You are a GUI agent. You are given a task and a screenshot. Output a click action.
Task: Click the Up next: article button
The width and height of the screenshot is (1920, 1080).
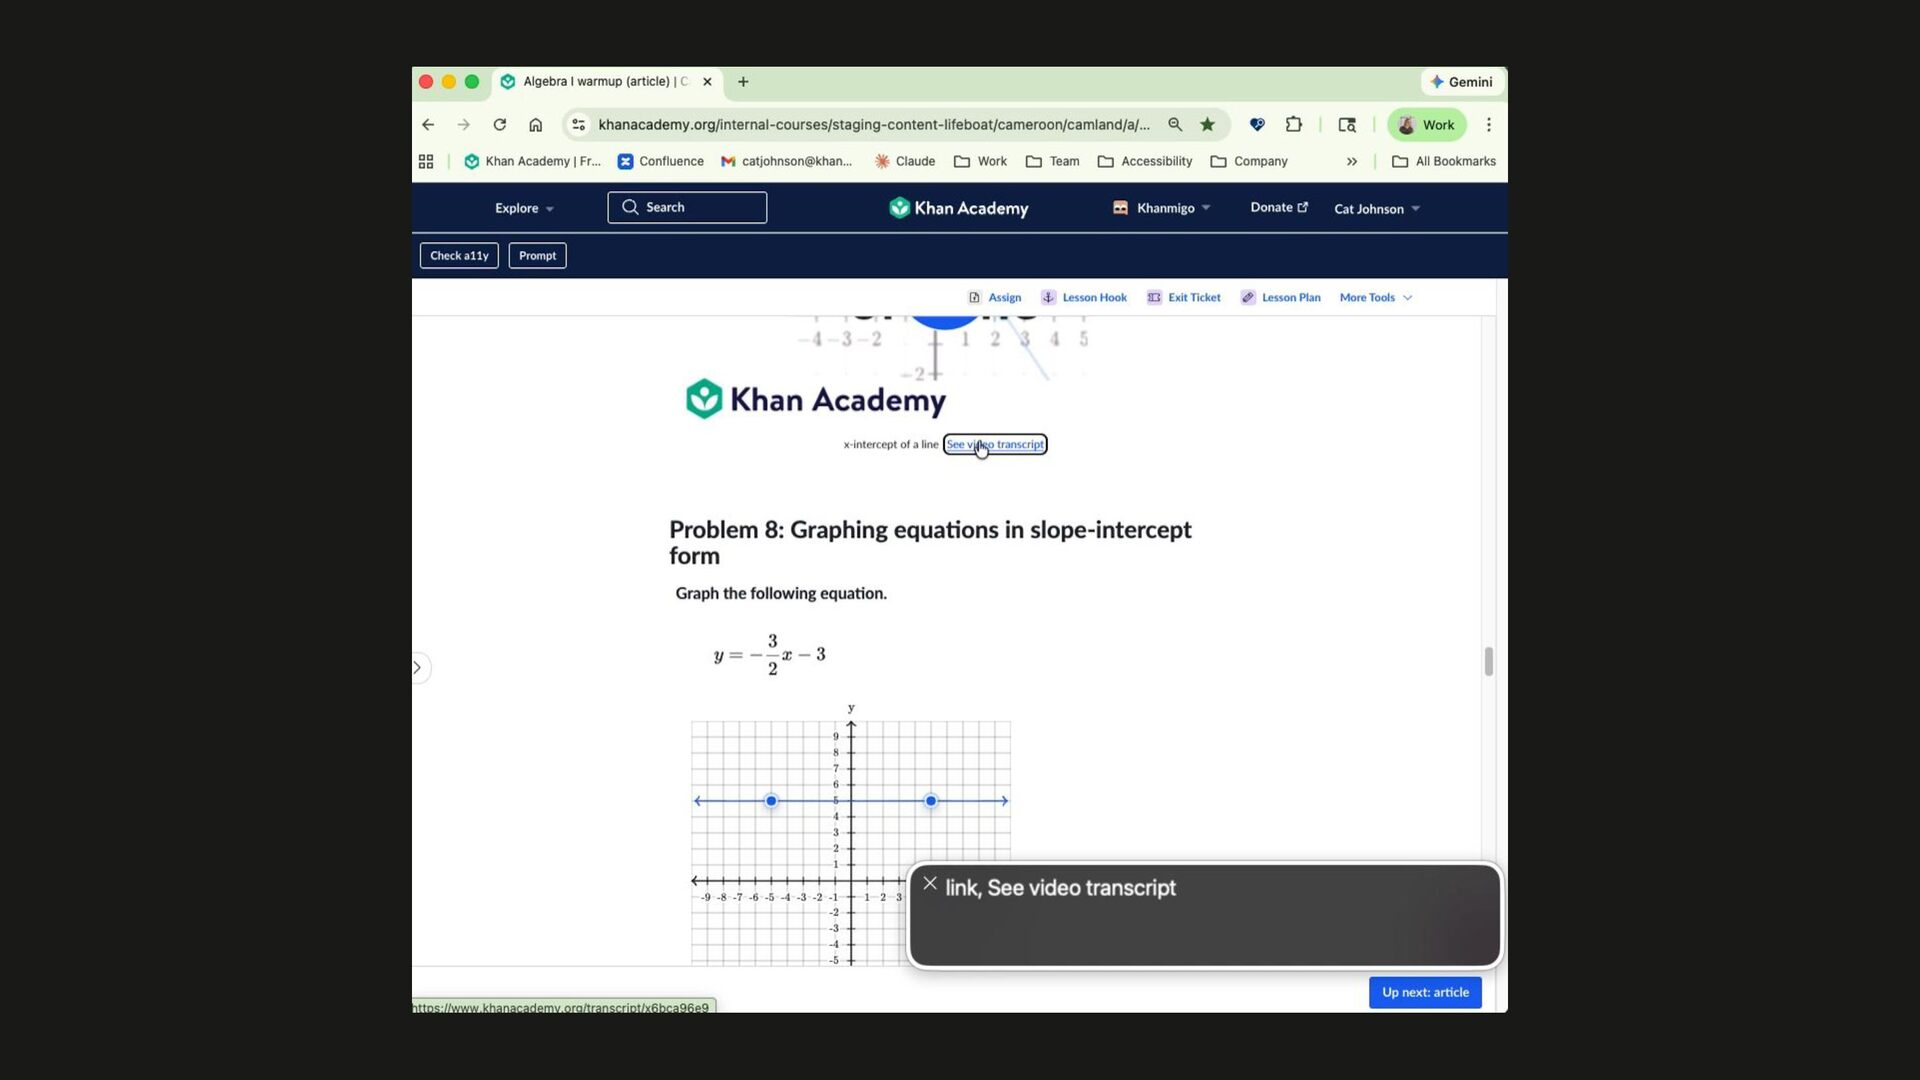tap(1425, 992)
